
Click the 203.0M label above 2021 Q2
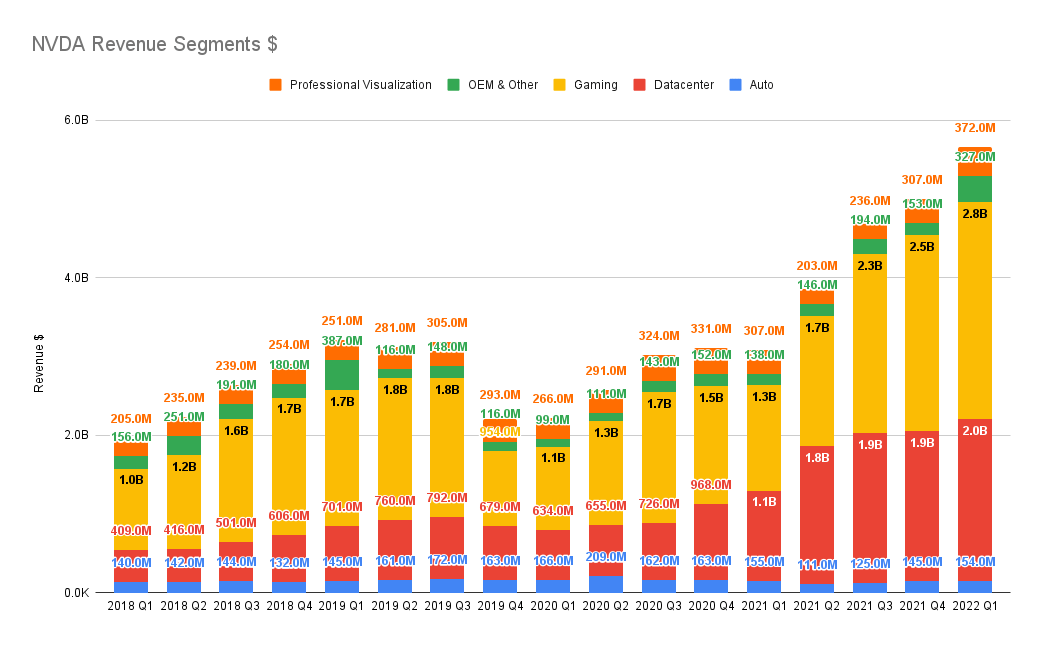(817, 266)
